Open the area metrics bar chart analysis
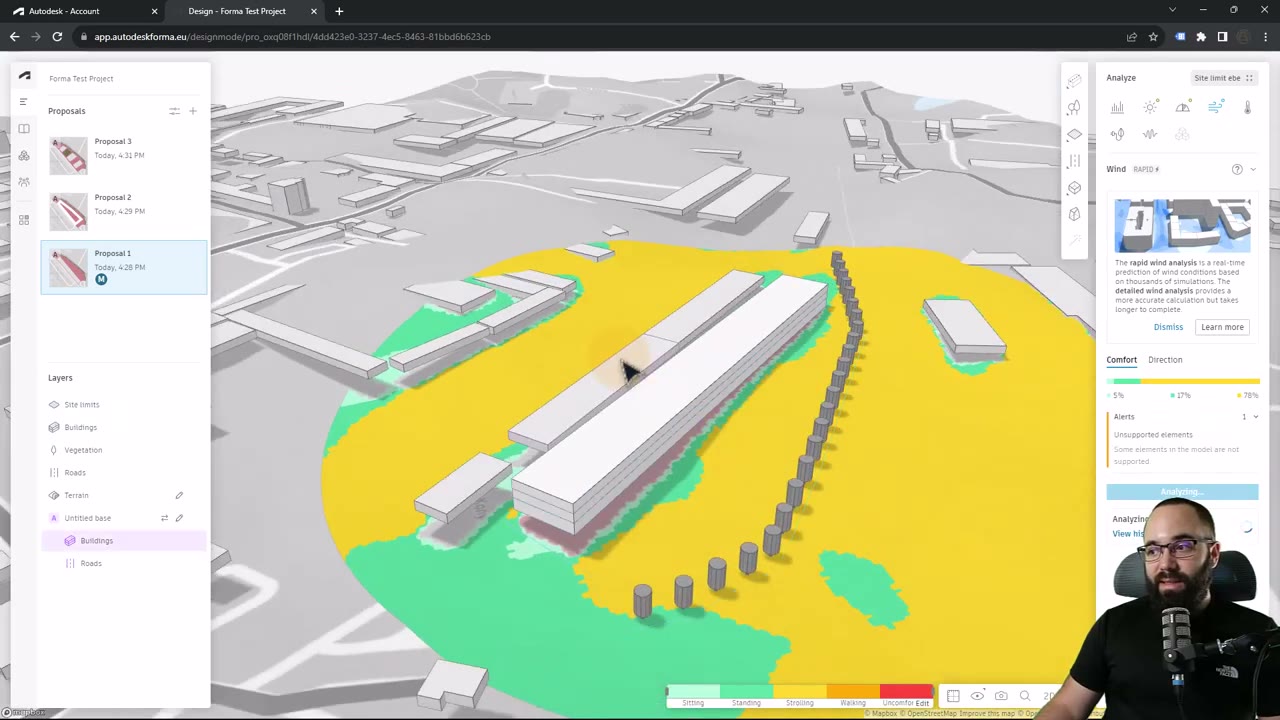The height and width of the screenshot is (720, 1280). click(x=1117, y=107)
